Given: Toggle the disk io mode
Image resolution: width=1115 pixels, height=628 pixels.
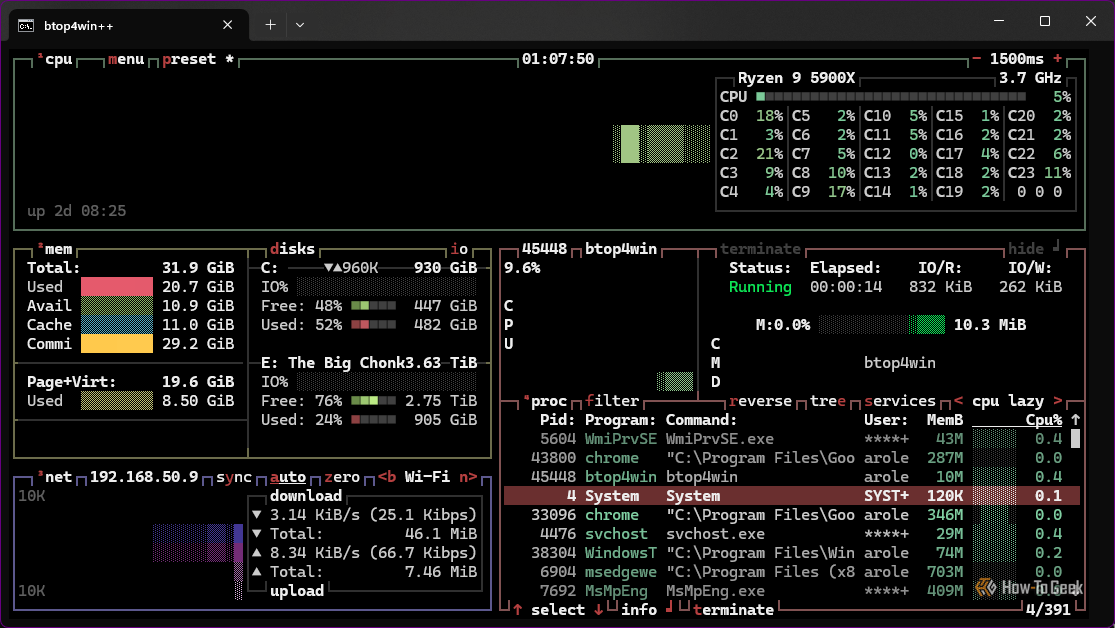Looking at the screenshot, I should click(459, 249).
